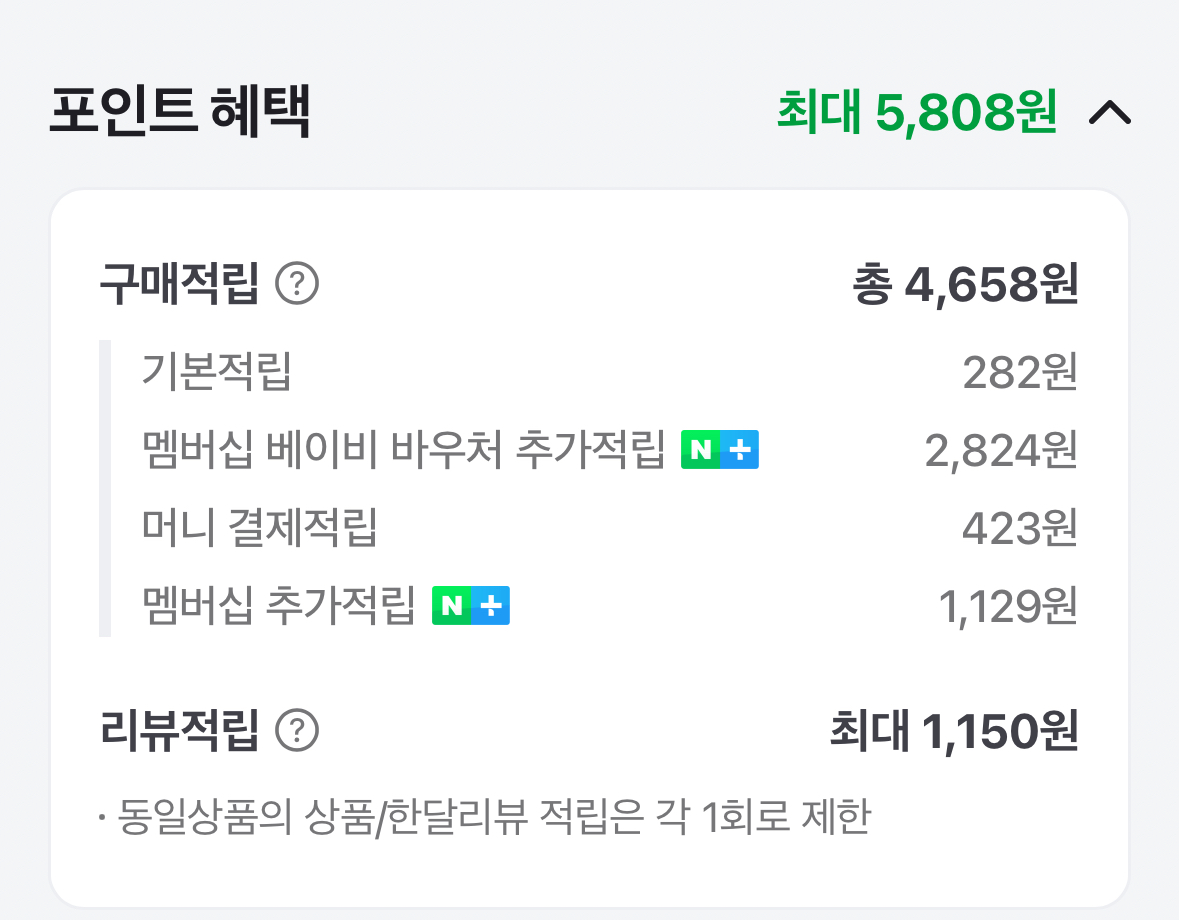
Task: Select the 기본적립 row label
Action: 217,374
